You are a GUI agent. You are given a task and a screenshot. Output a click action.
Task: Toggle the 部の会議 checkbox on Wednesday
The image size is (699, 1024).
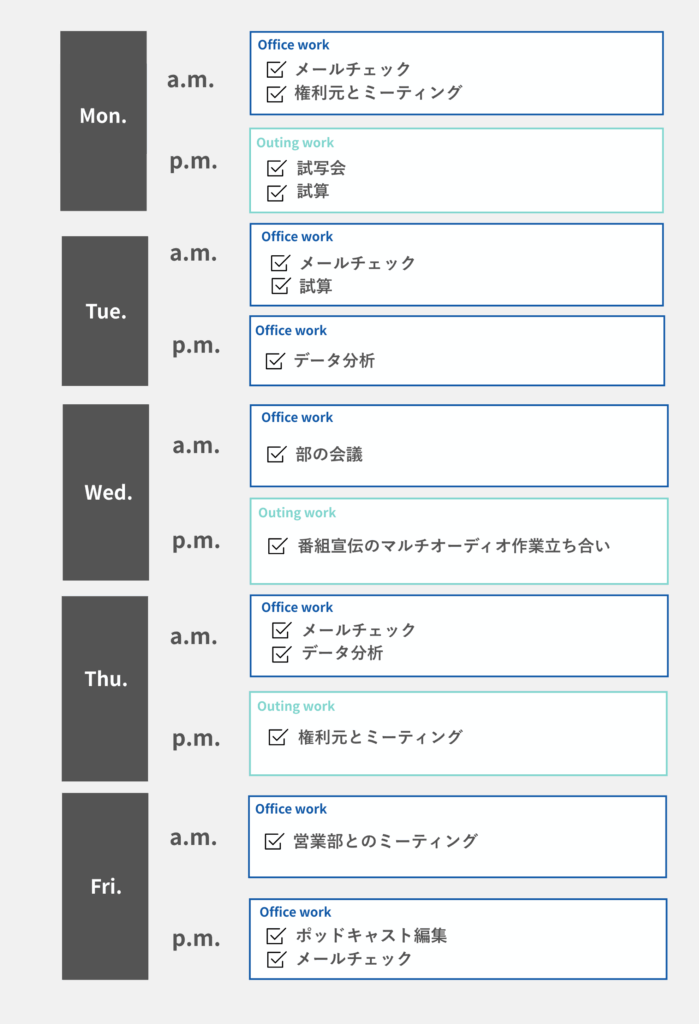point(276,455)
